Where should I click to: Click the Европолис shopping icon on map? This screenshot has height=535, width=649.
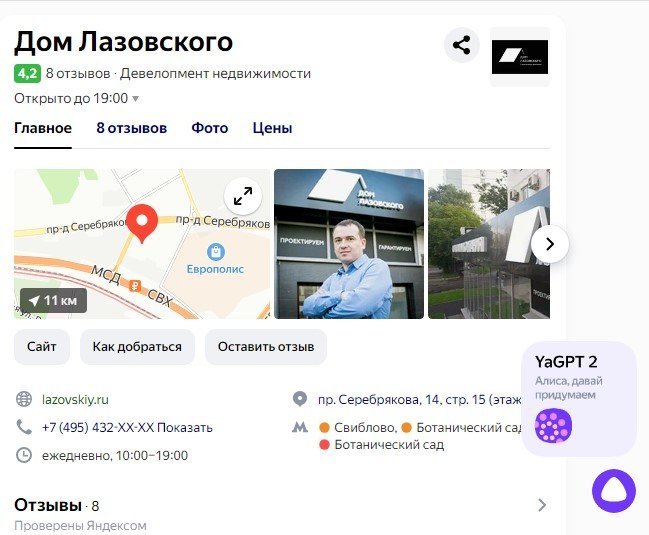(216, 252)
